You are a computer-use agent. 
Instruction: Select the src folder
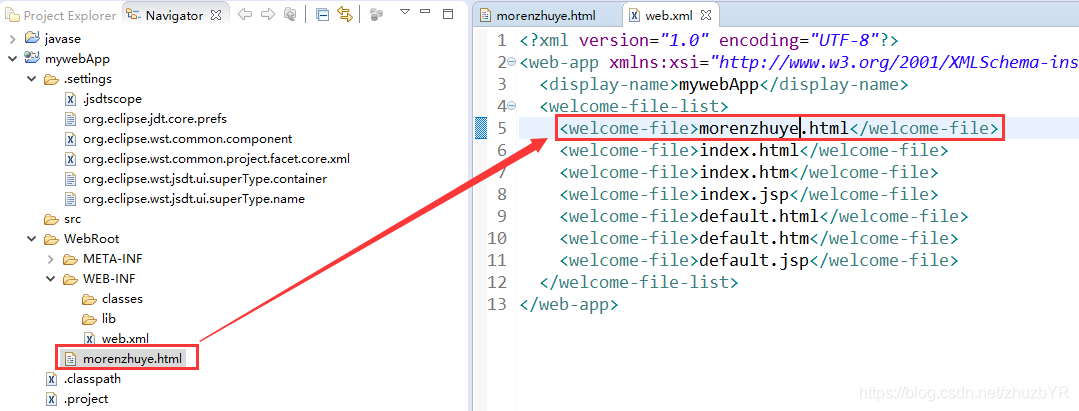72,219
